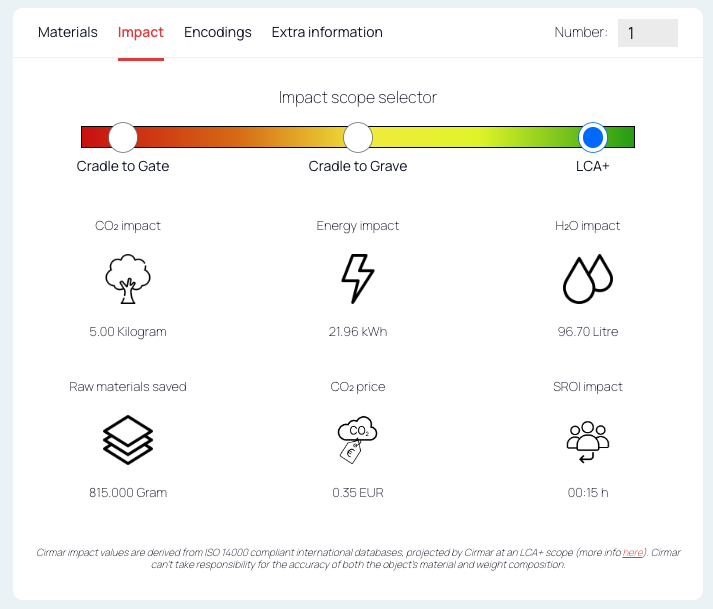The image size is (713, 609).
Task: Open the Materials tab
Action: coord(68,32)
